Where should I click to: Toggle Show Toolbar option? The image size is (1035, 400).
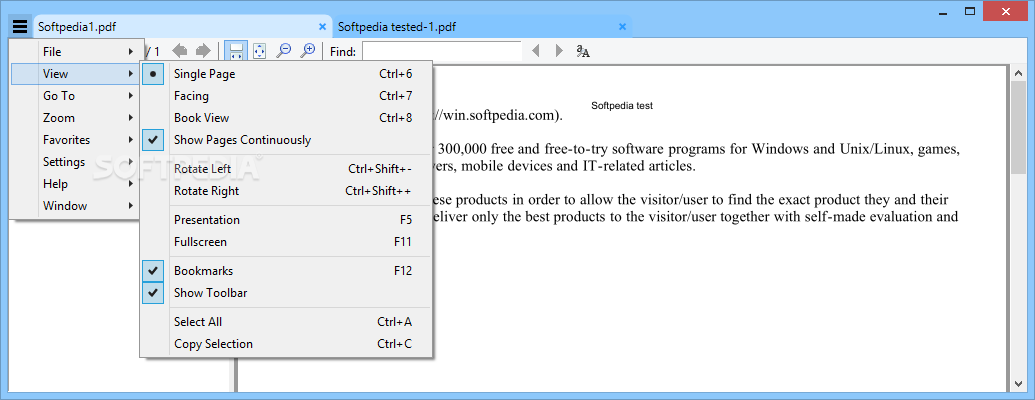[x=286, y=292]
